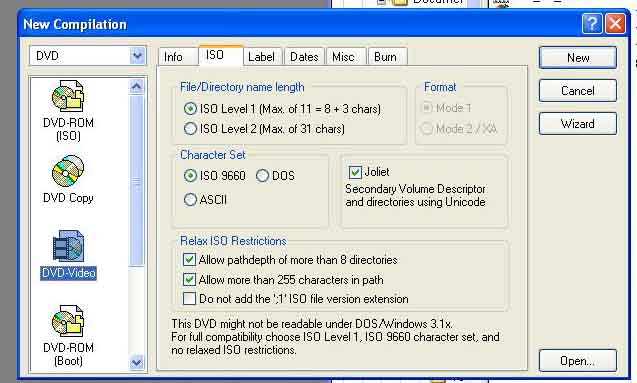This screenshot has height=383, width=637.
Task: Select ISO Level 1 radio option
Action: [x=190, y=108]
